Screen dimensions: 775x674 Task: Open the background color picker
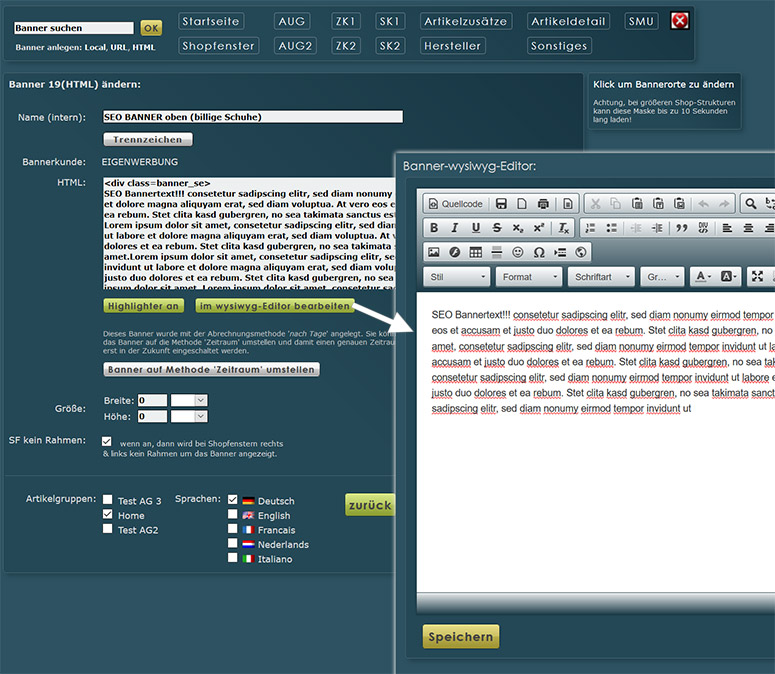tap(729, 277)
